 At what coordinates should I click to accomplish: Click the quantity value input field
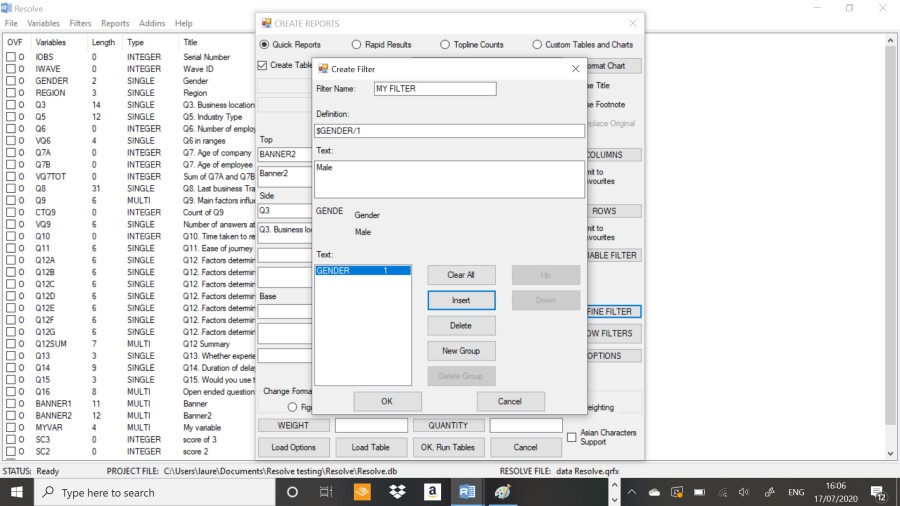click(526, 425)
